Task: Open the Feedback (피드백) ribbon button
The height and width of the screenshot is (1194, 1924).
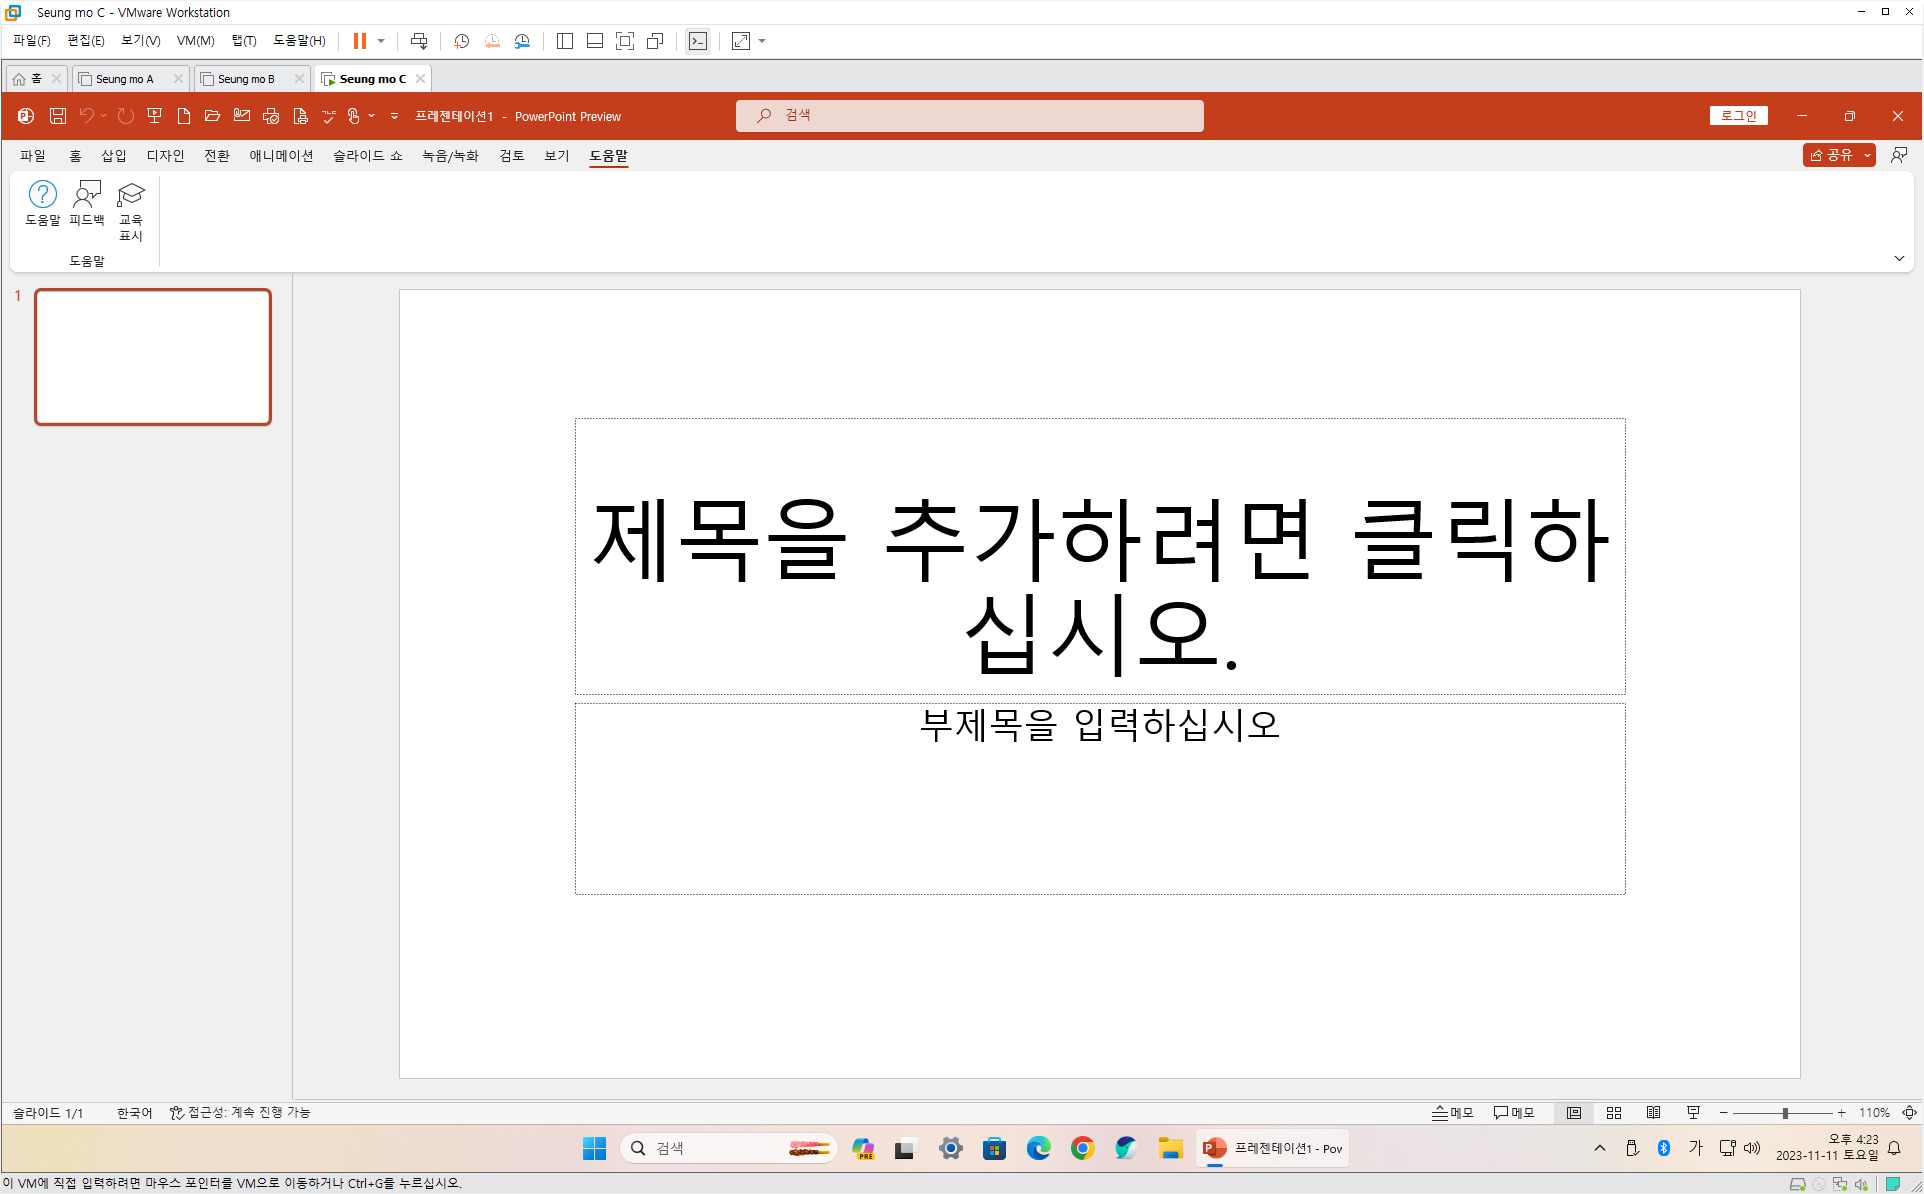Action: click(87, 203)
